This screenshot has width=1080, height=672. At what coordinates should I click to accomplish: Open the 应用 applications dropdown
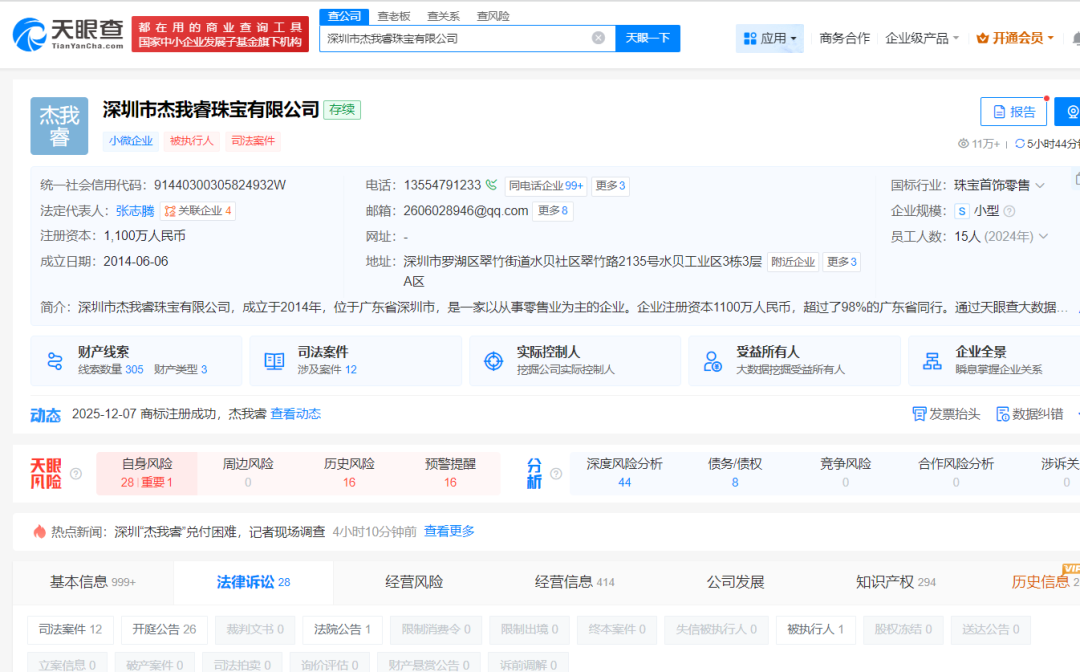[771, 38]
